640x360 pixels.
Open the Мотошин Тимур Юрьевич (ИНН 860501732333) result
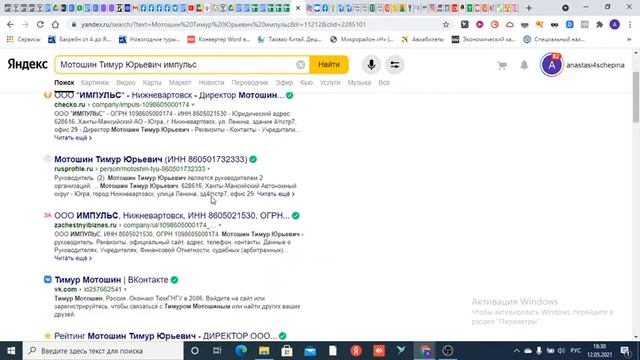(x=151, y=159)
